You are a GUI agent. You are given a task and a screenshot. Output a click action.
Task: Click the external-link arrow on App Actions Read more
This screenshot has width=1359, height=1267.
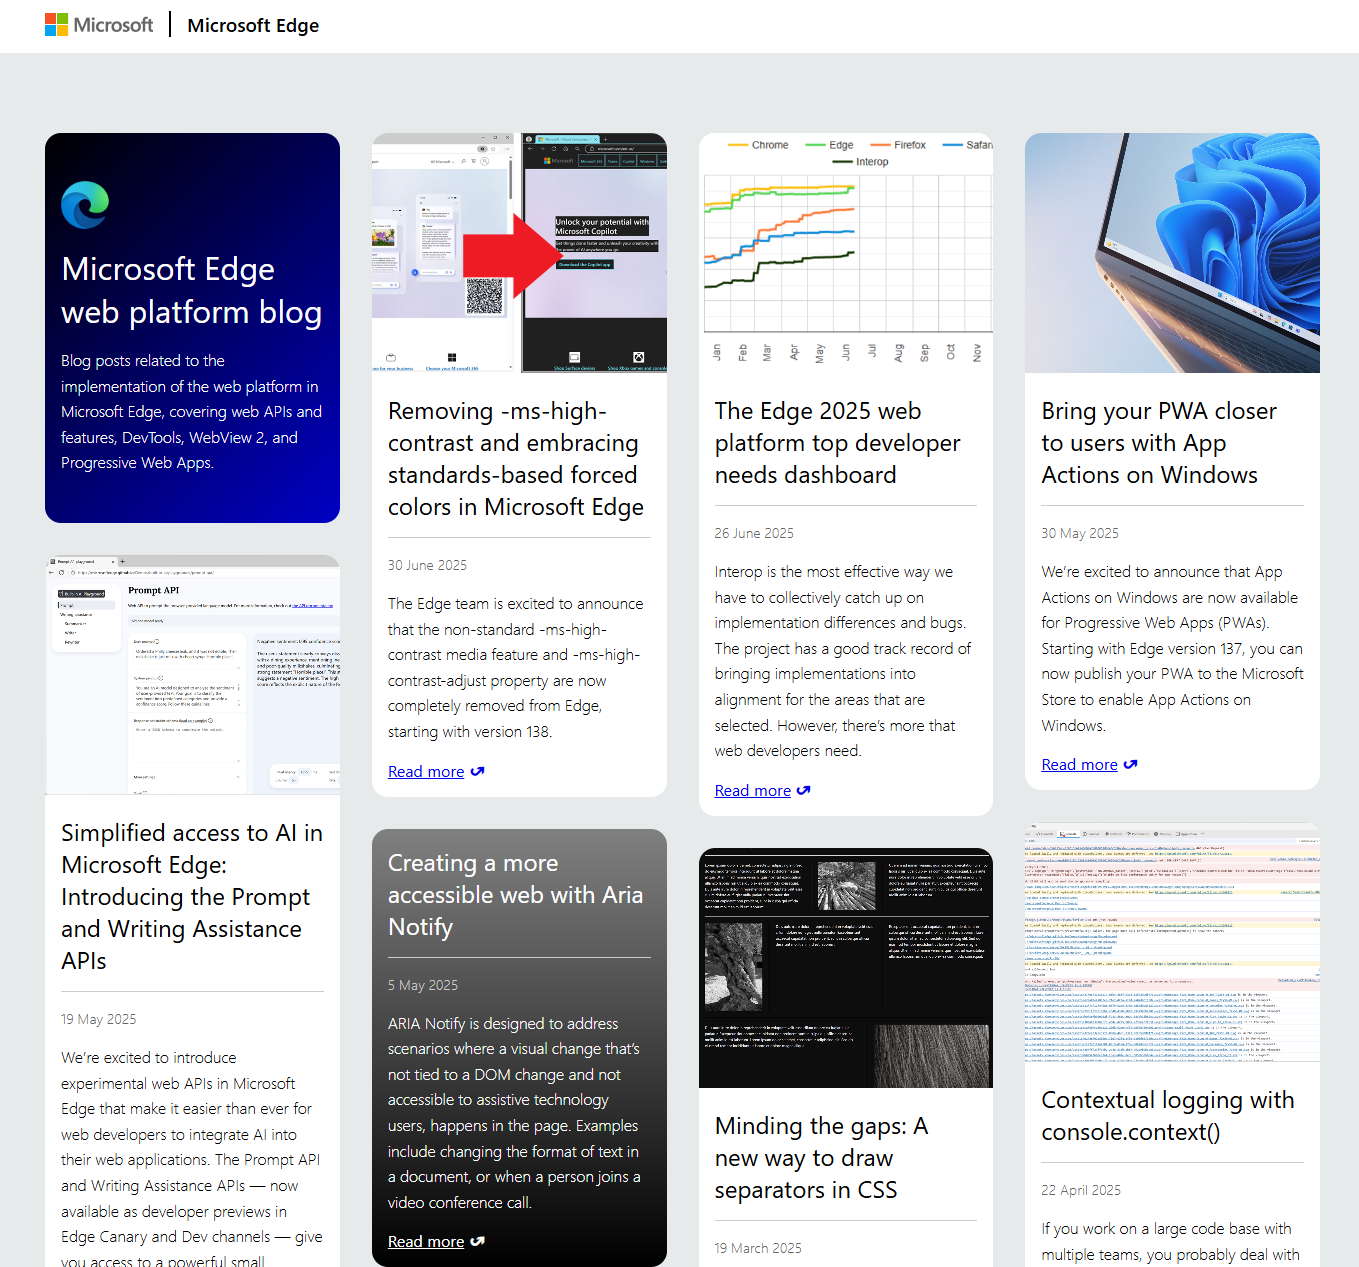[1131, 764]
